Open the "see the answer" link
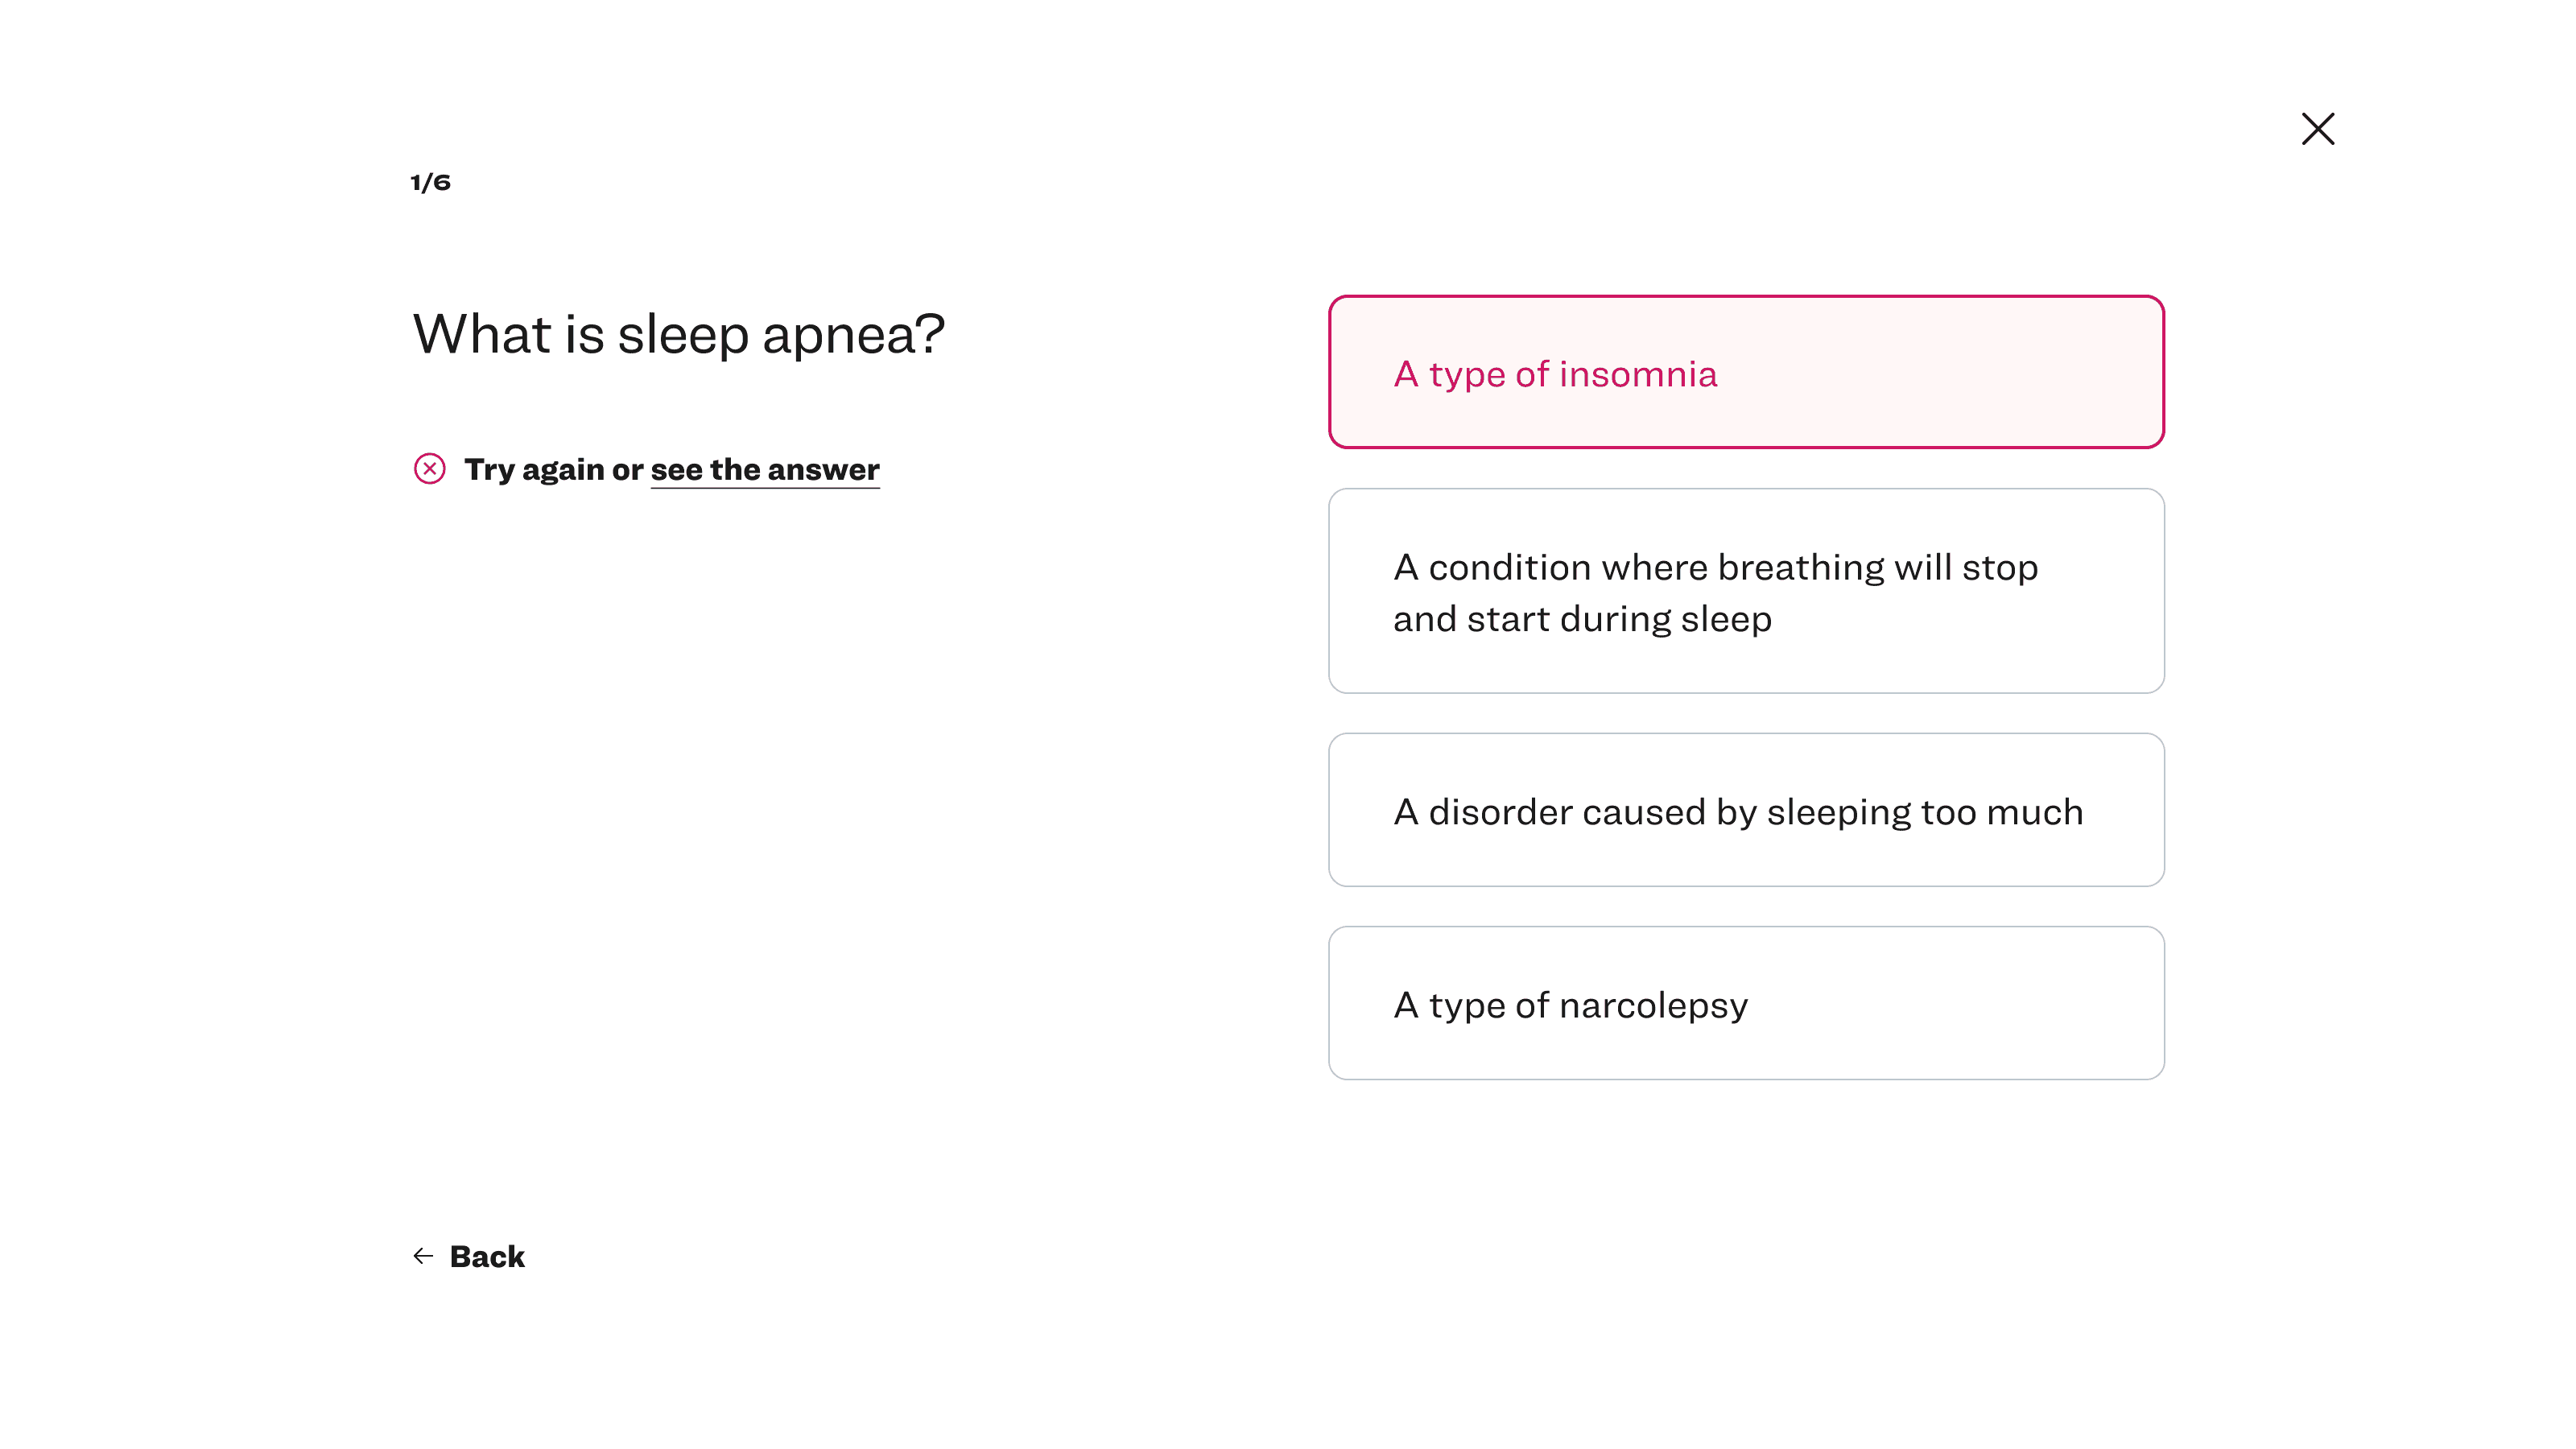The height and width of the screenshot is (1449, 2576). tap(765, 470)
